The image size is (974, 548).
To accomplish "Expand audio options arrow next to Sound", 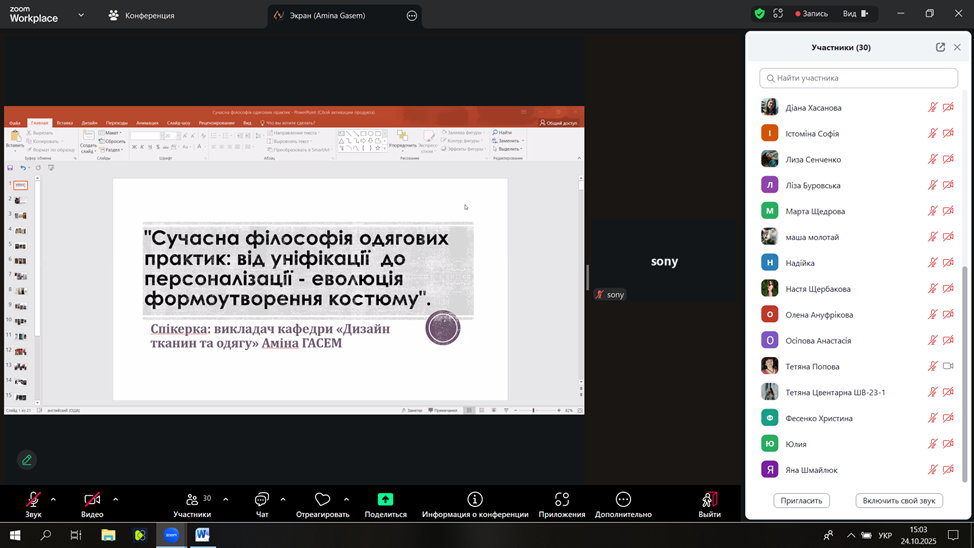I will point(53,499).
